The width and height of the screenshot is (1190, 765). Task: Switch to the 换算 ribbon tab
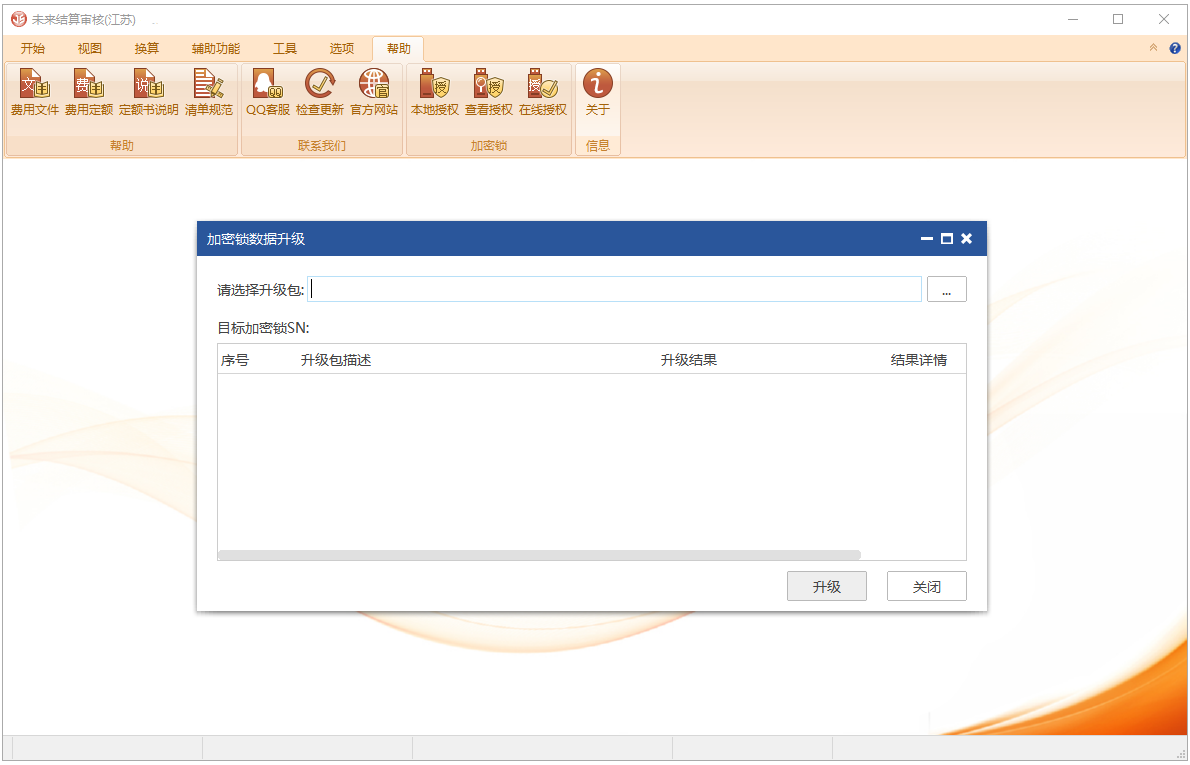pyautogui.click(x=147, y=49)
